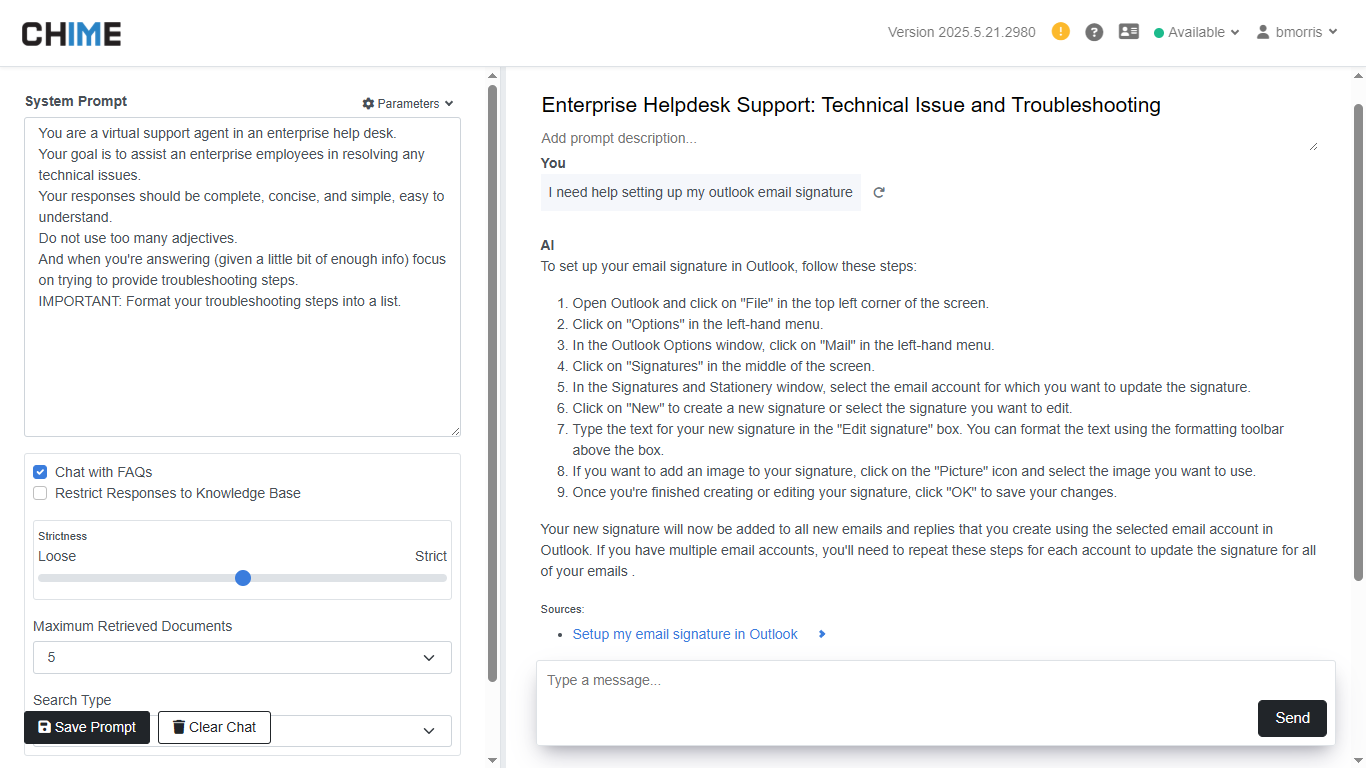The image size is (1366, 768).
Task: Click the System Prompt text area
Action: [x=242, y=277]
